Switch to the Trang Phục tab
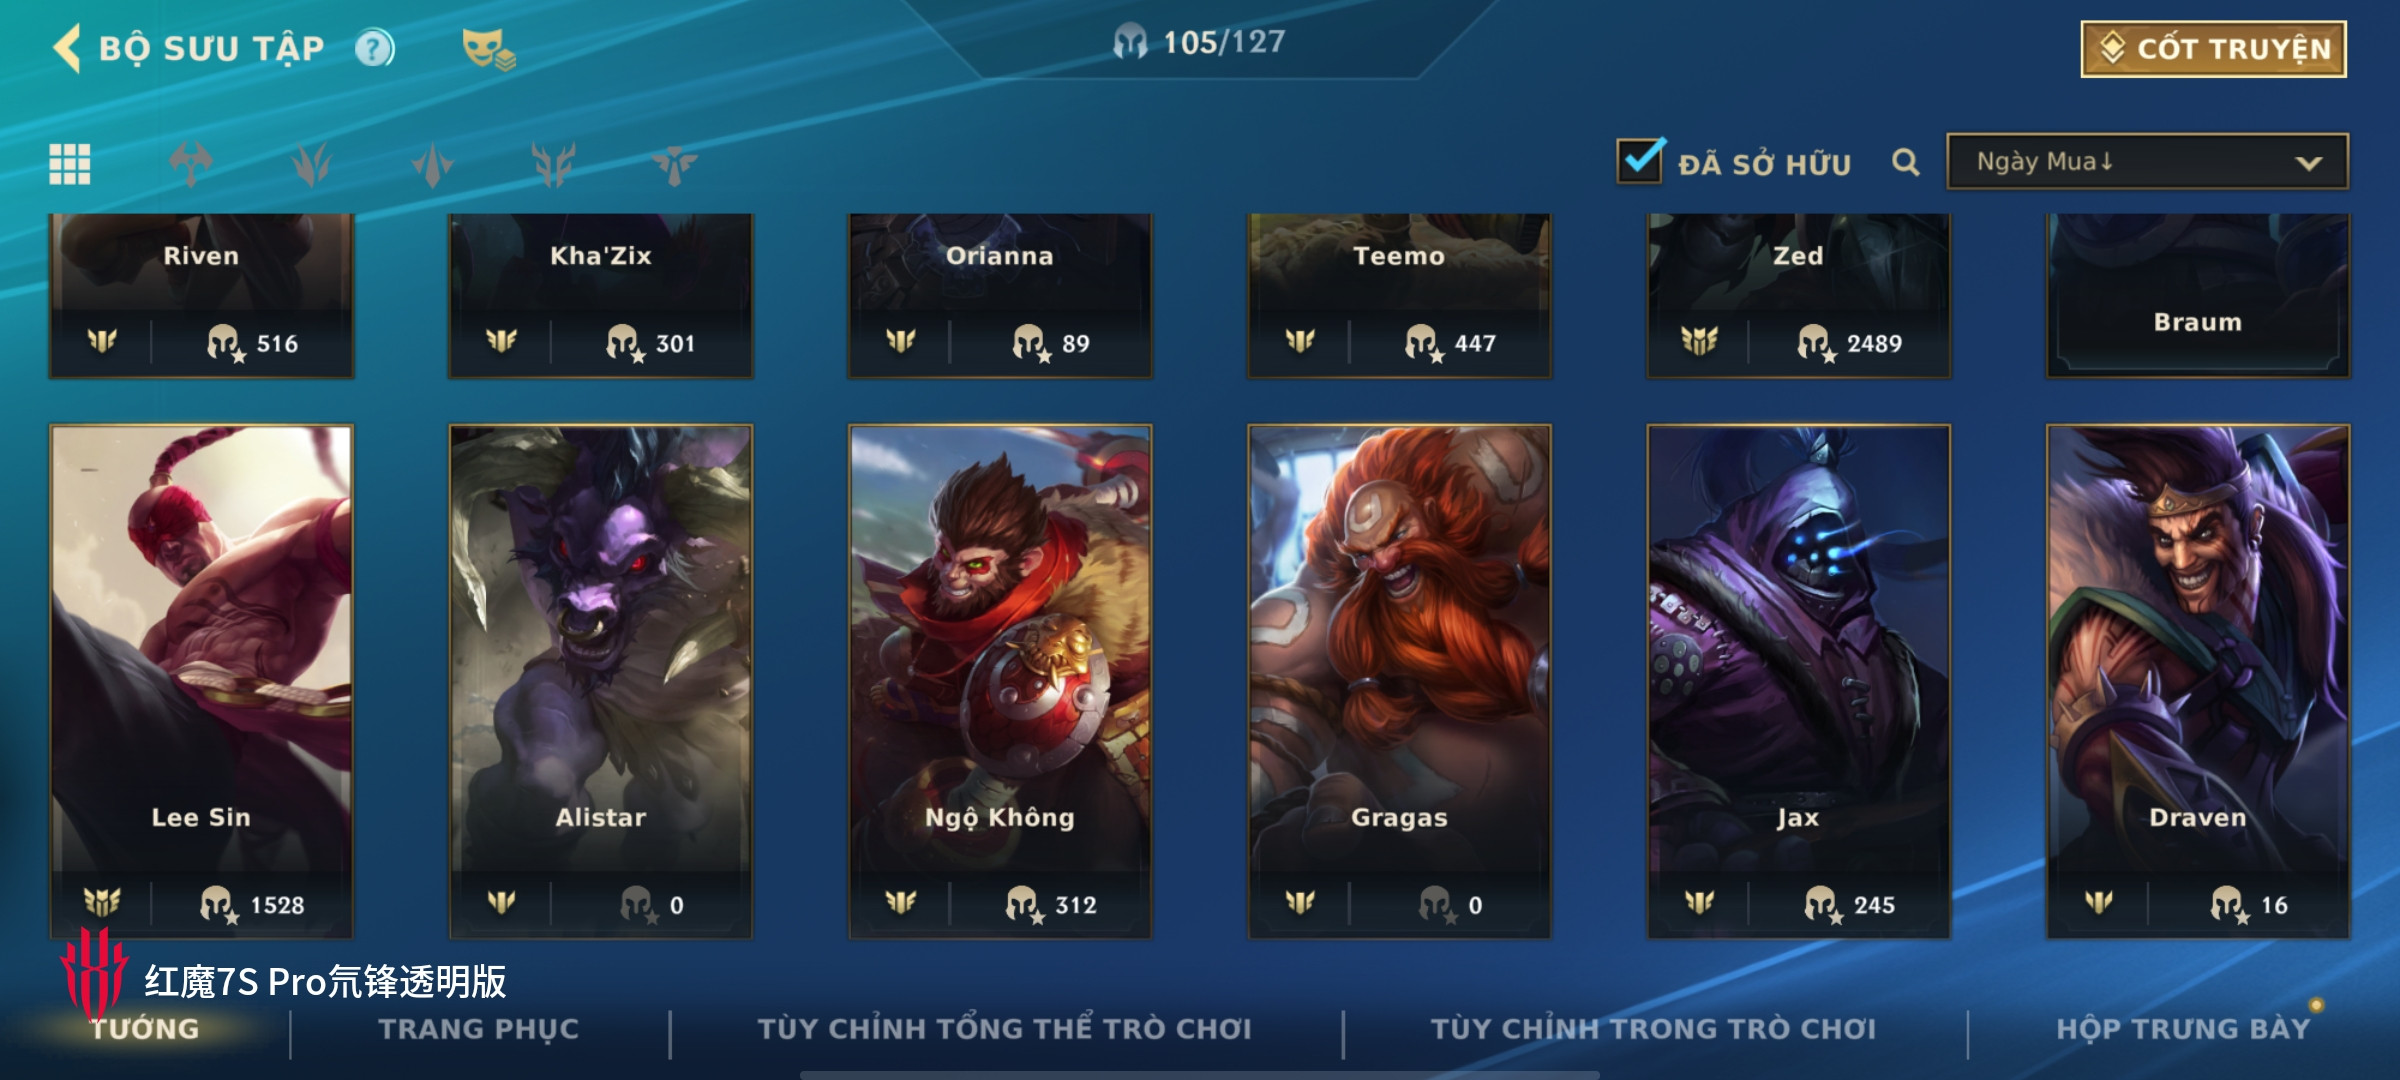 479,1029
